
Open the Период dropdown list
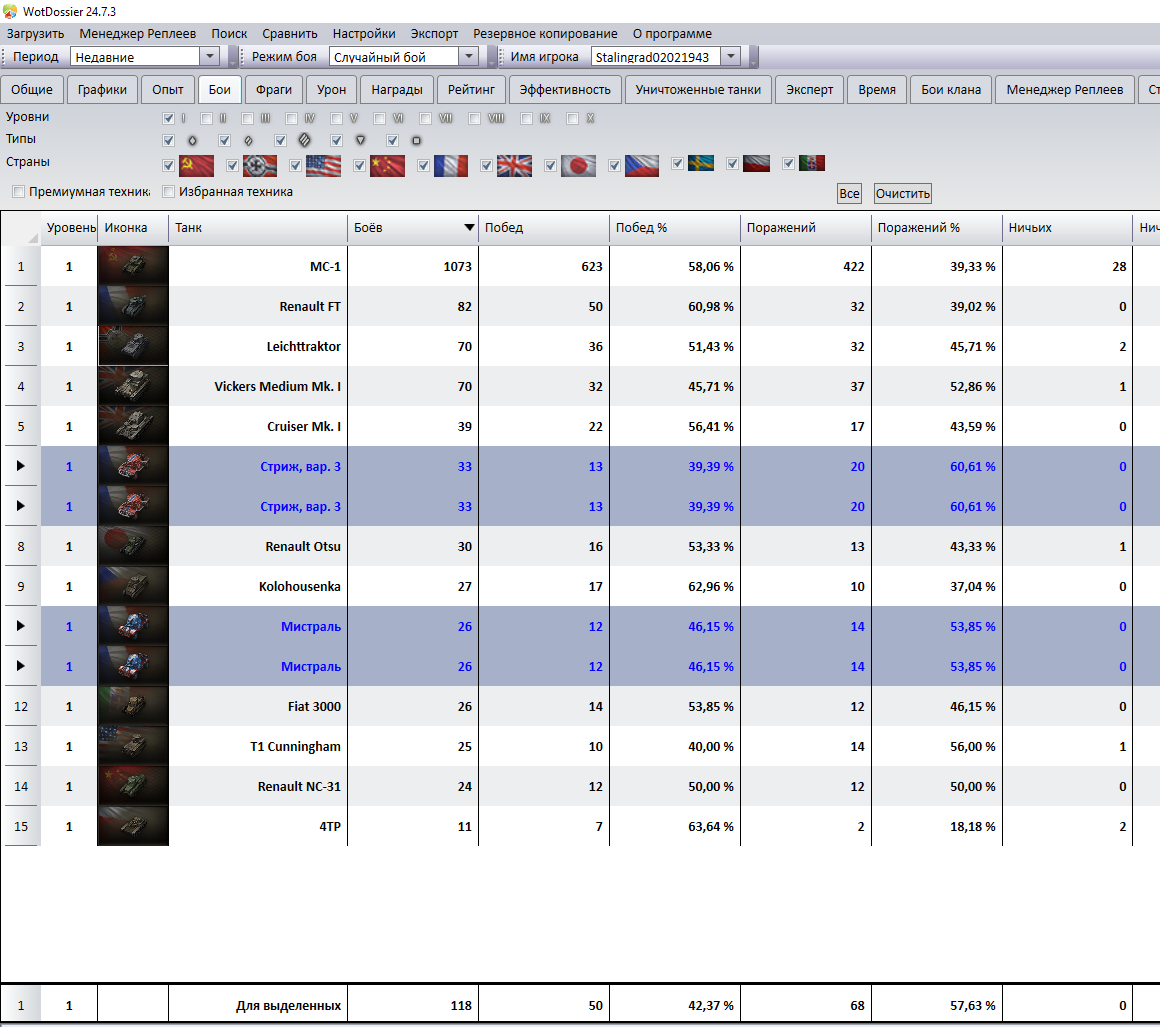[209, 57]
